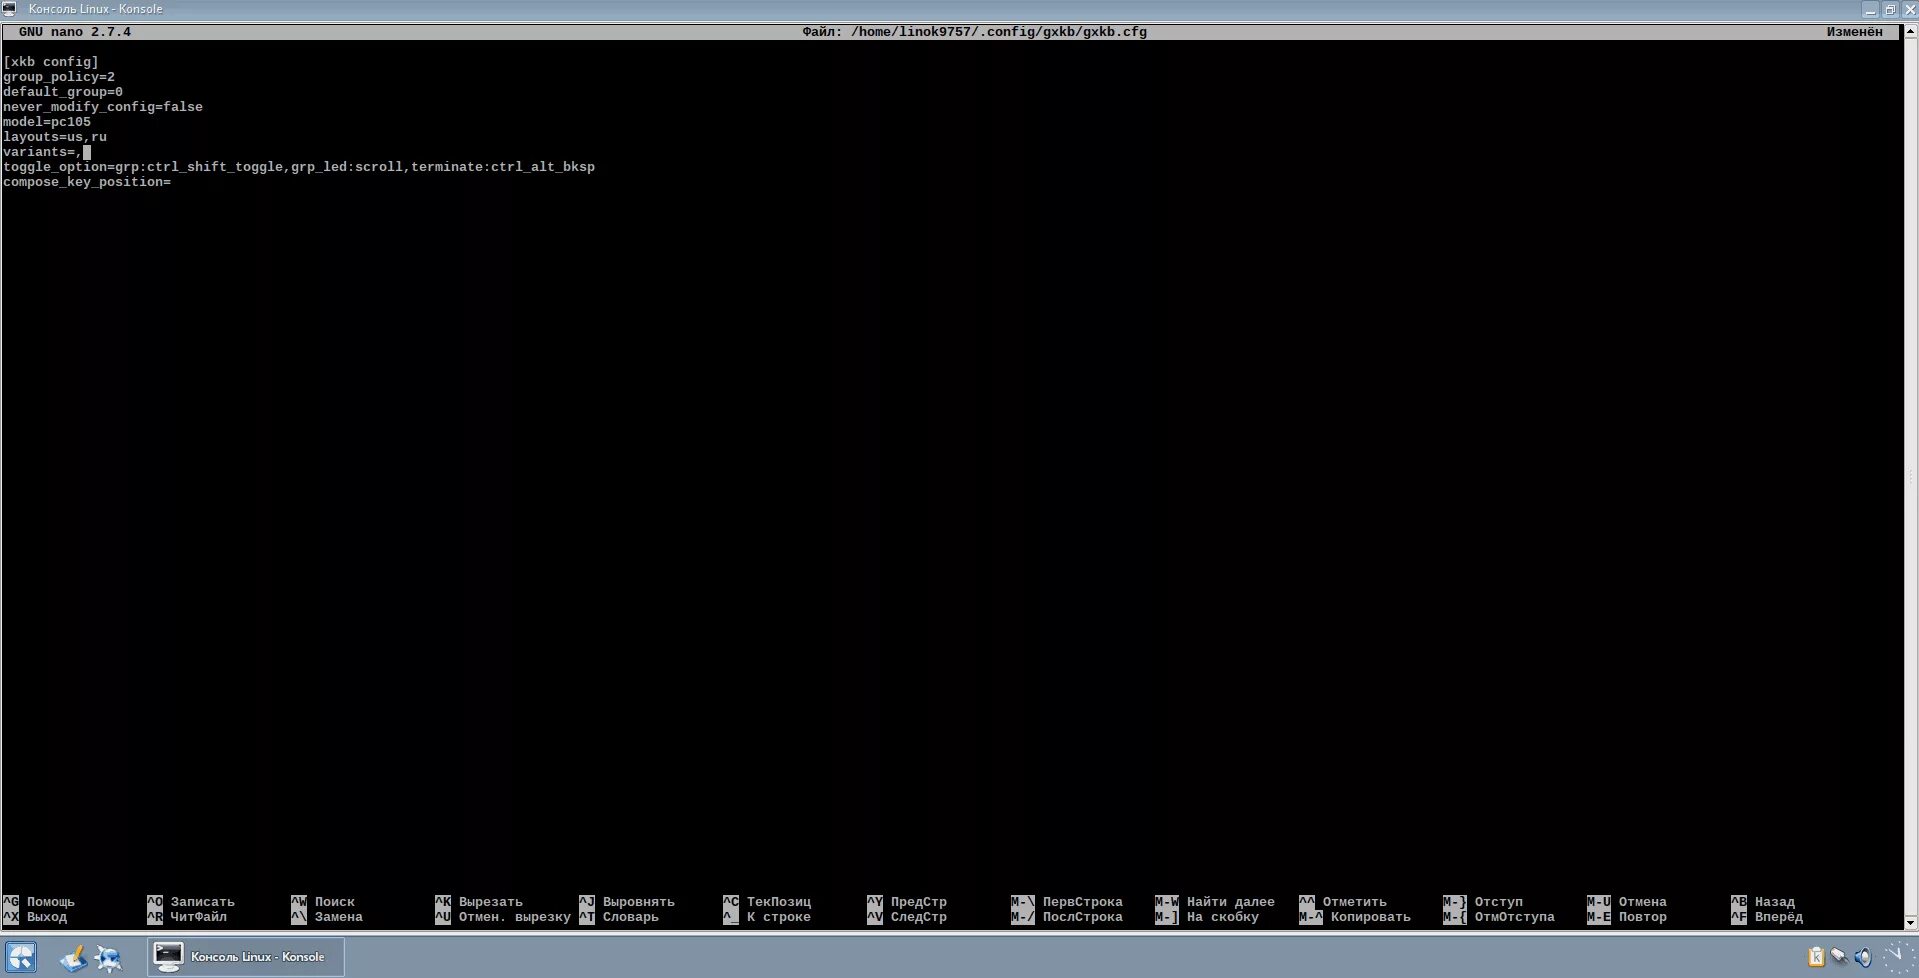Click the ^K Вырезать shortcut label

point(479,902)
